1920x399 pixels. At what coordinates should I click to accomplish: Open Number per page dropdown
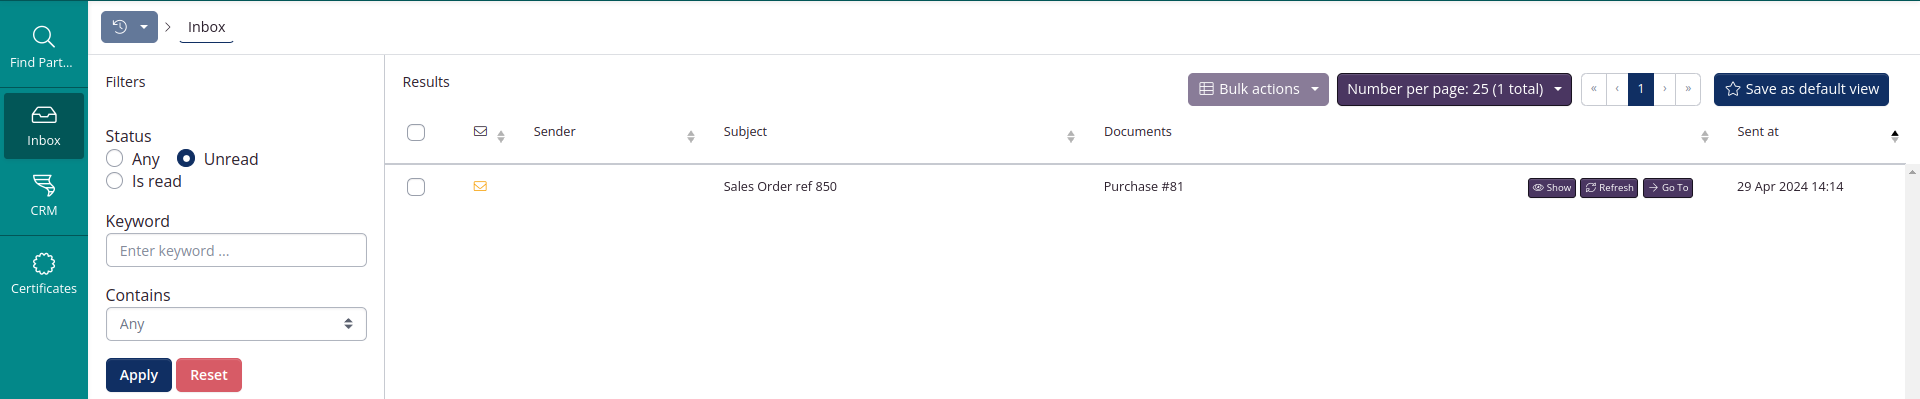coord(1454,89)
